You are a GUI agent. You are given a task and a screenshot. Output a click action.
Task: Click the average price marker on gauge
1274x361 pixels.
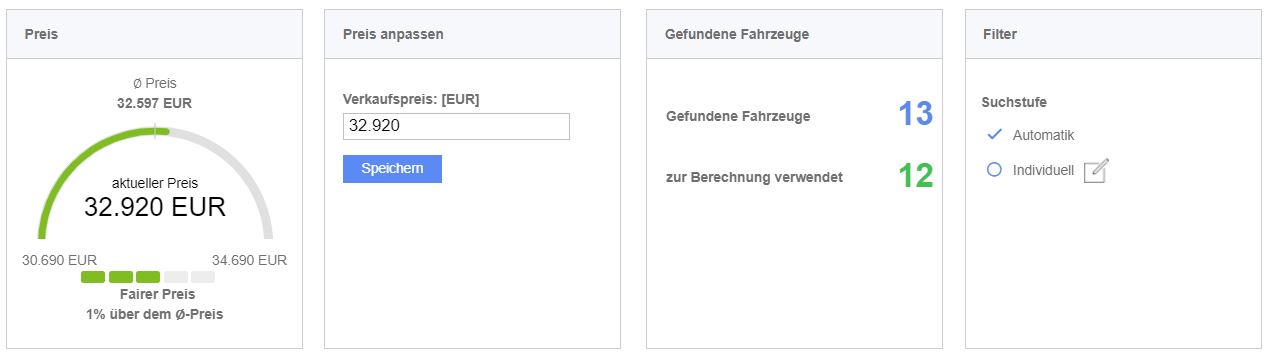(155, 129)
